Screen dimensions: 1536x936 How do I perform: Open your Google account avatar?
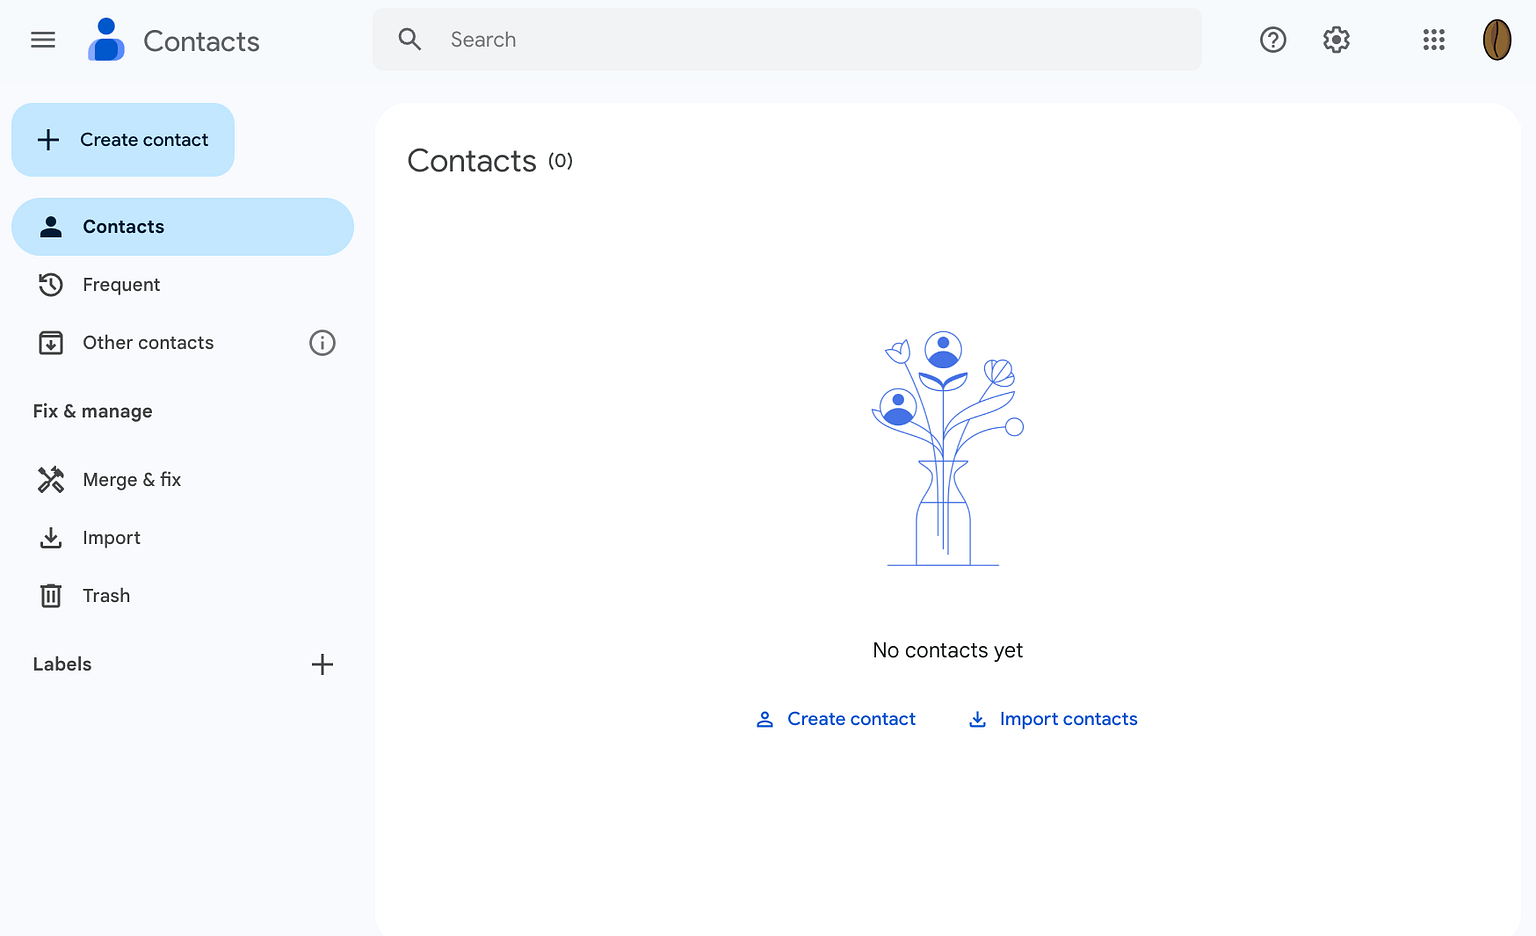click(x=1496, y=40)
